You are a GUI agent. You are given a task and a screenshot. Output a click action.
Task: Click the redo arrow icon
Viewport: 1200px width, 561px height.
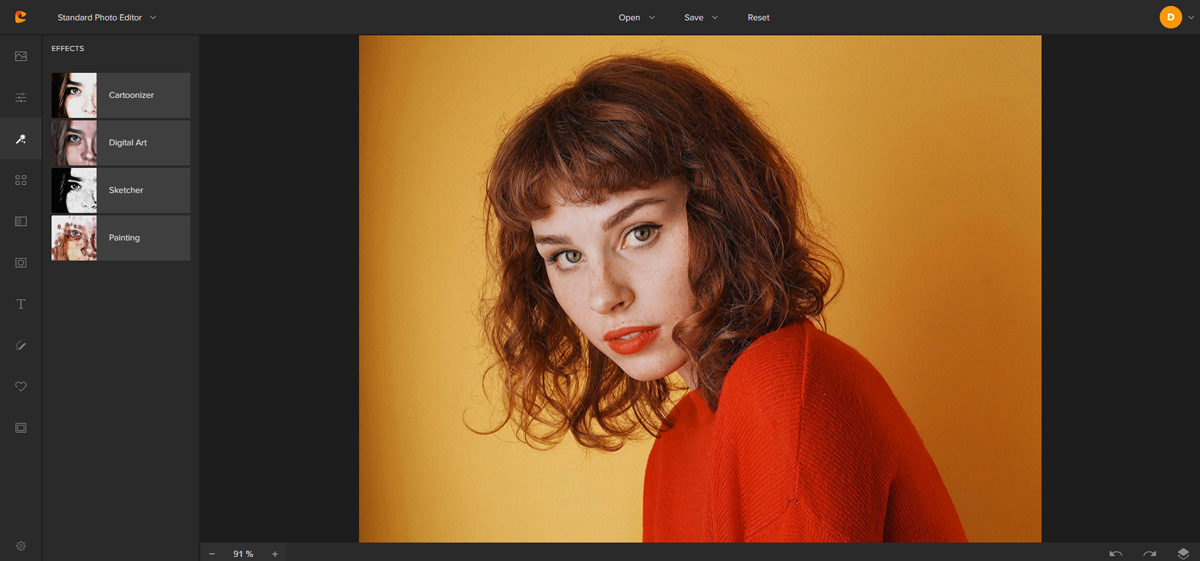pyautogui.click(x=1149, y=553)
